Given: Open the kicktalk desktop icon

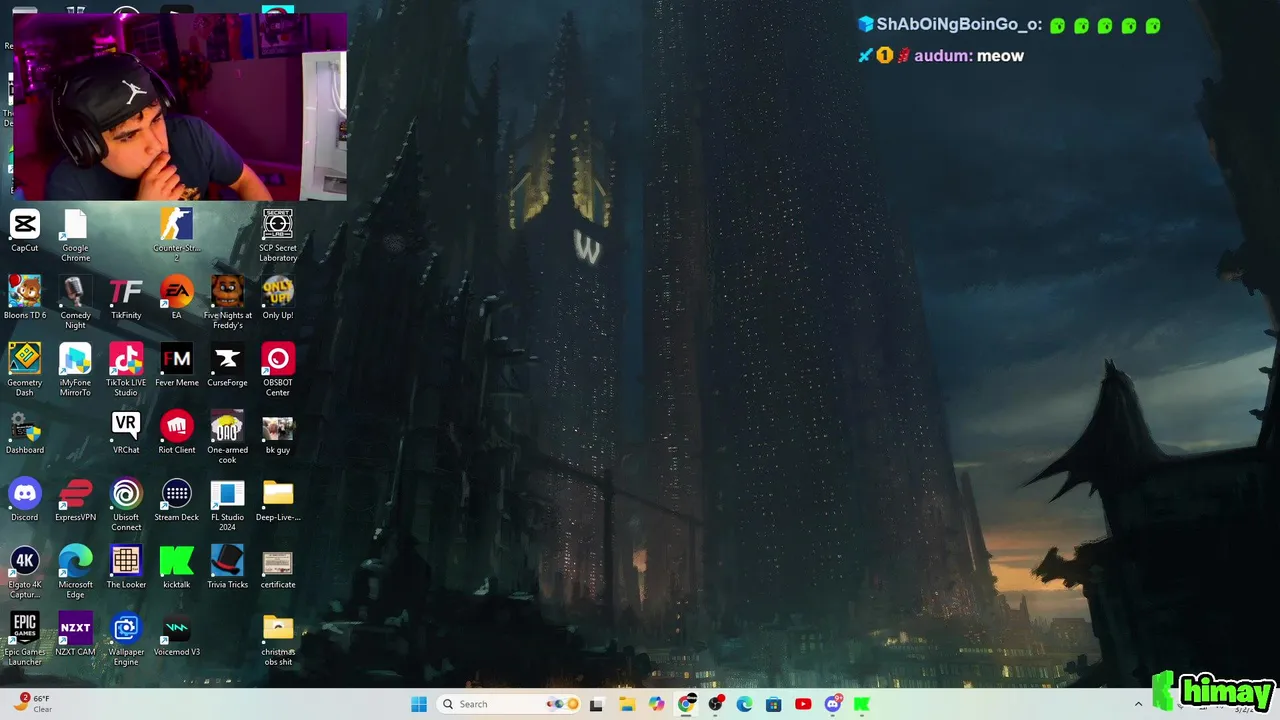Looking at the screenshot, I should coord(177,567).
